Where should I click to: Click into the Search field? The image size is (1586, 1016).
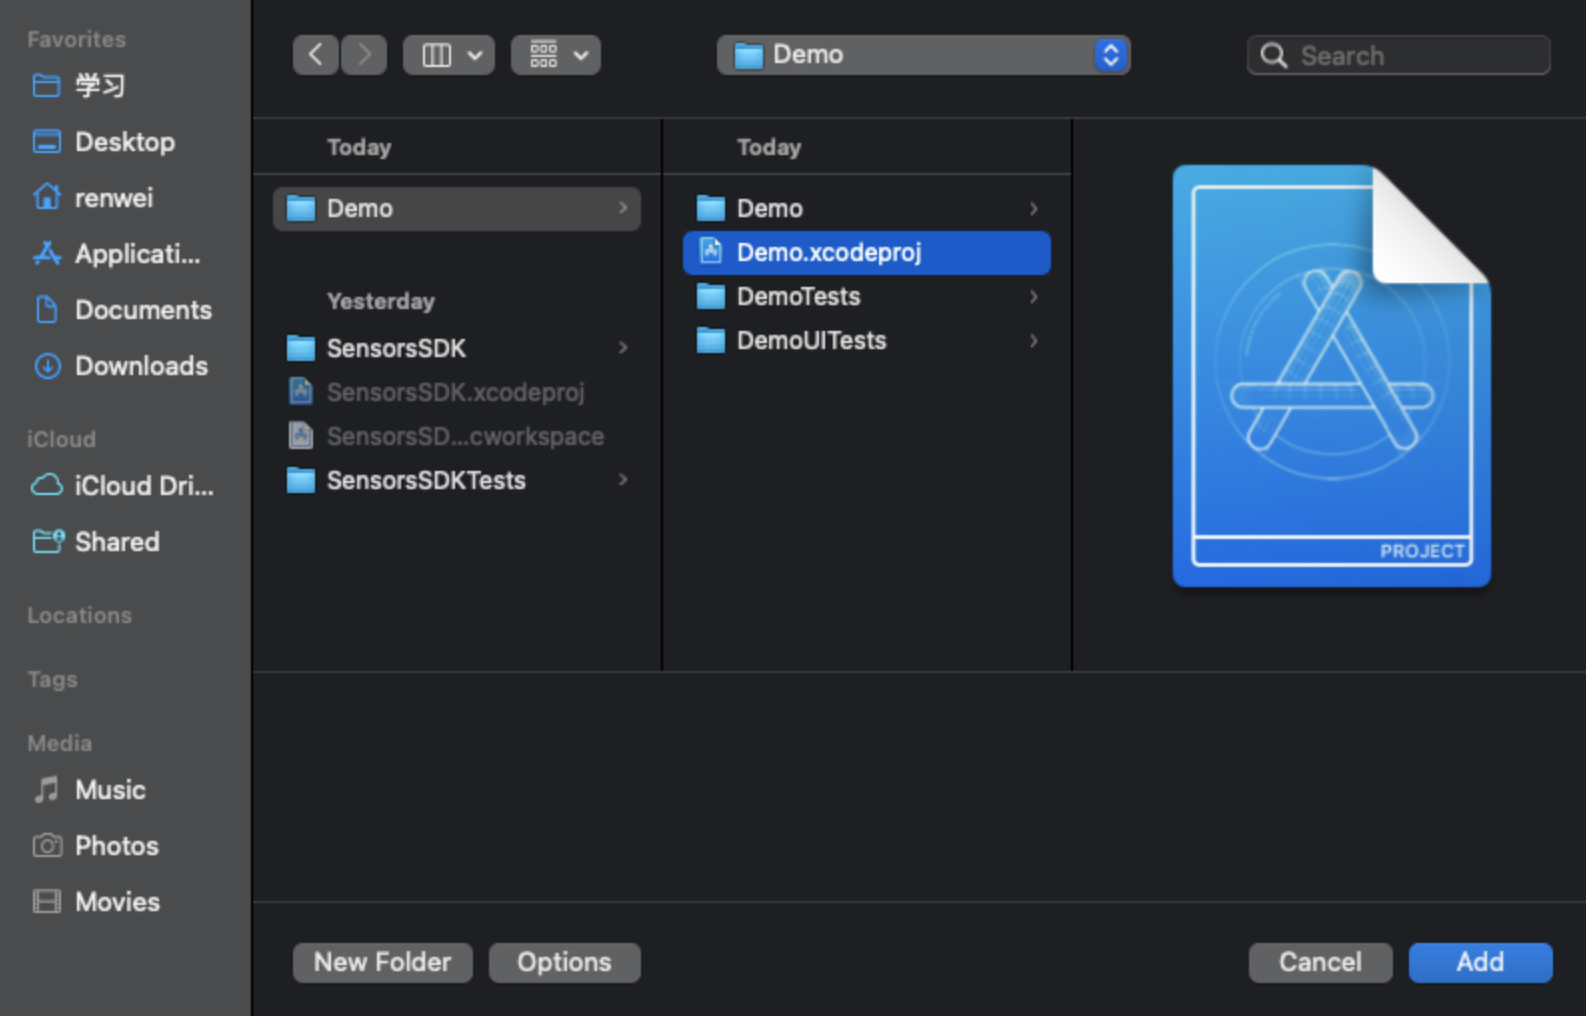(x=1398, y=55)
